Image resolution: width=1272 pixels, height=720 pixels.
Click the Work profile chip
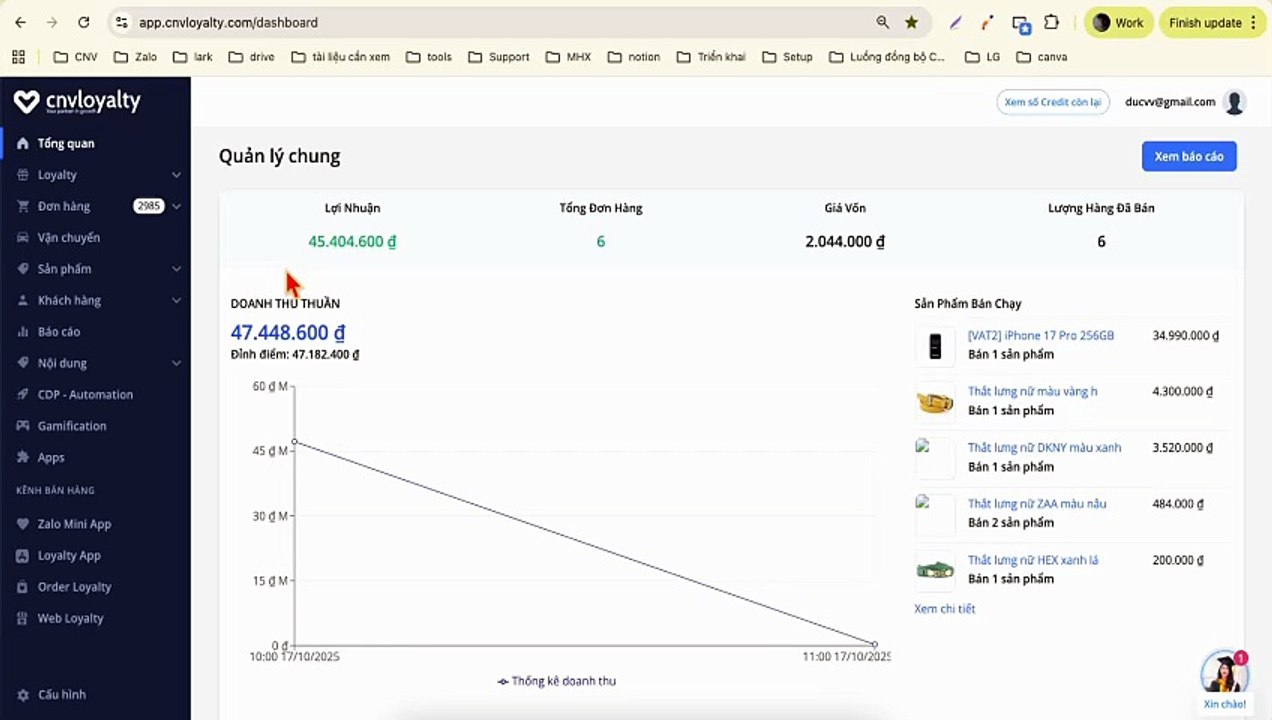click(x=1118, y=22)
